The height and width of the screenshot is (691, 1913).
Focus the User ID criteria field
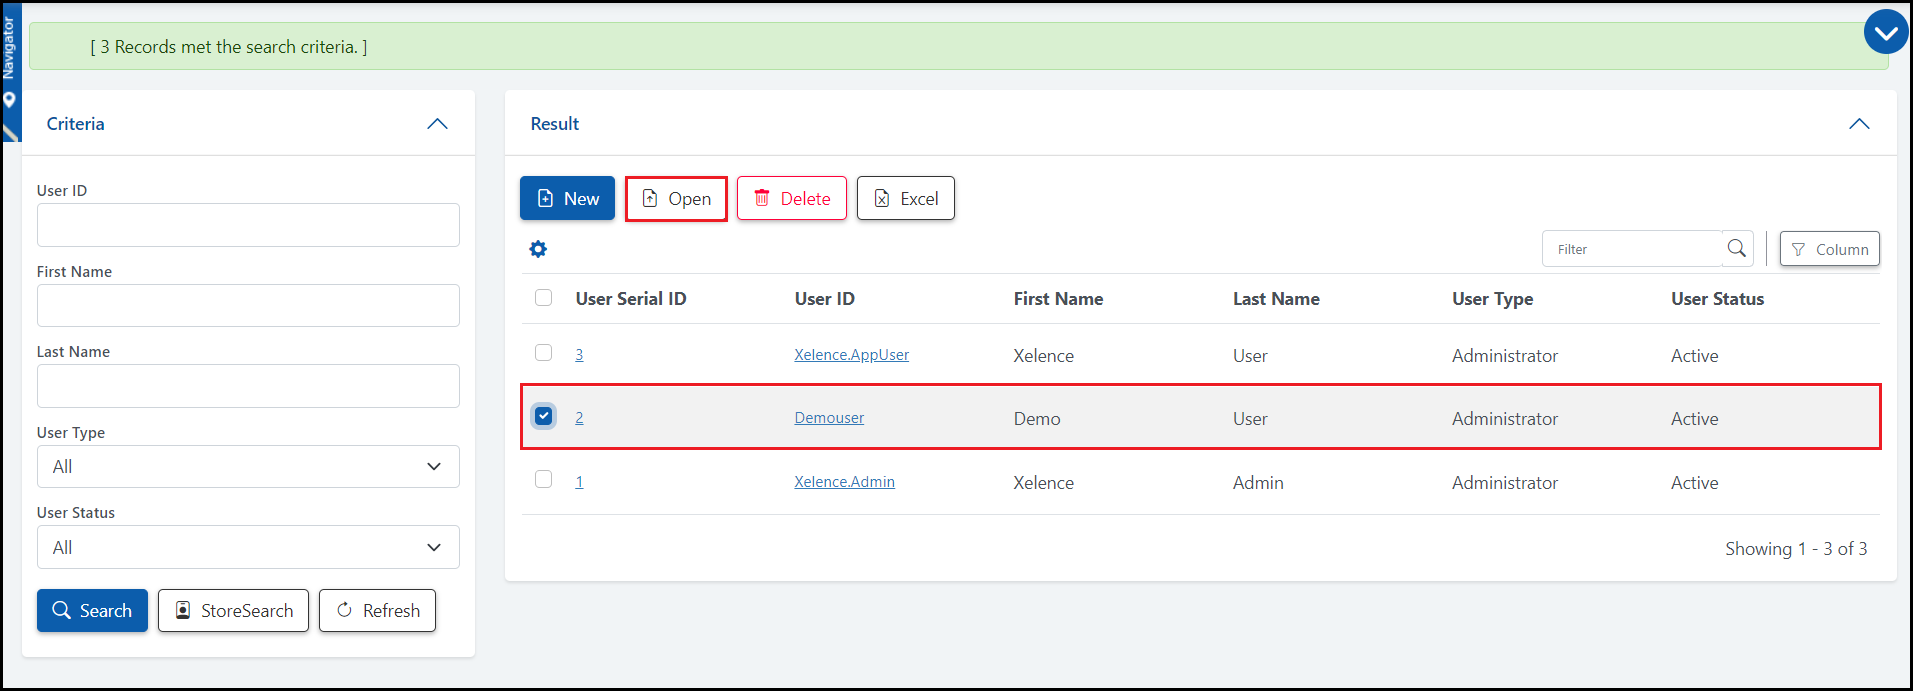coord(248,225)
